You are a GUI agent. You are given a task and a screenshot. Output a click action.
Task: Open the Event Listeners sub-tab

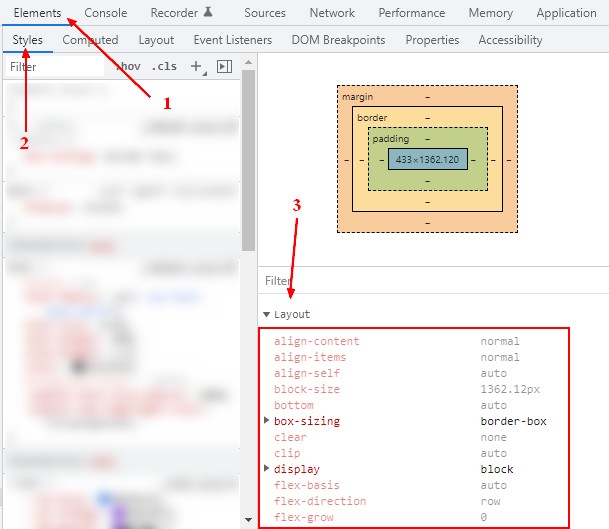coord(232,40)
